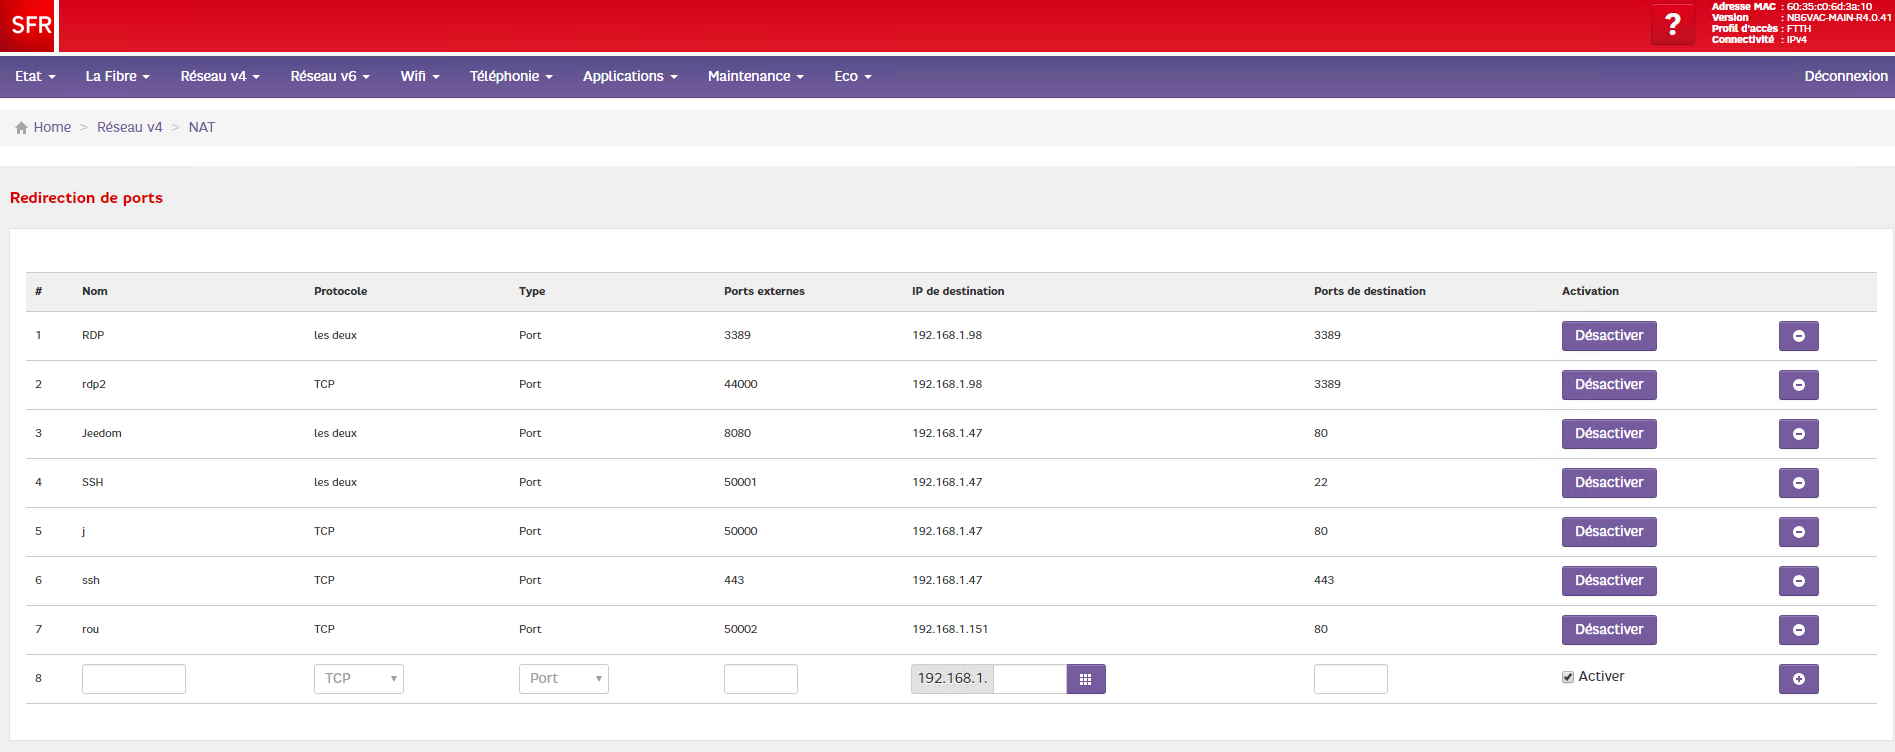Disable the SSH rule on port 50001
The width and height of the screenshot is (1895, 752).
[x=1608, y=483]
